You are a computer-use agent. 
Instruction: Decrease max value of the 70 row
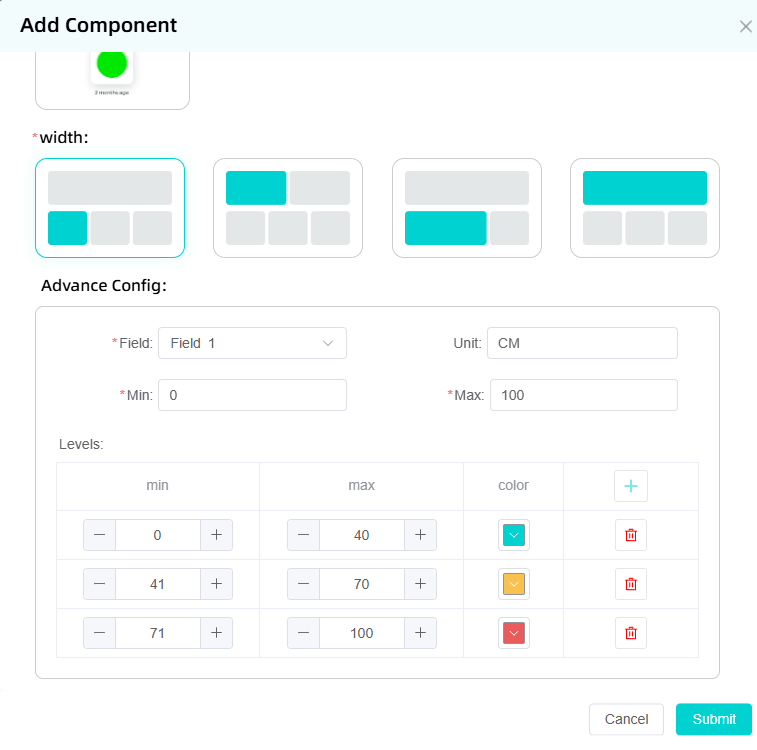[303, 584]
